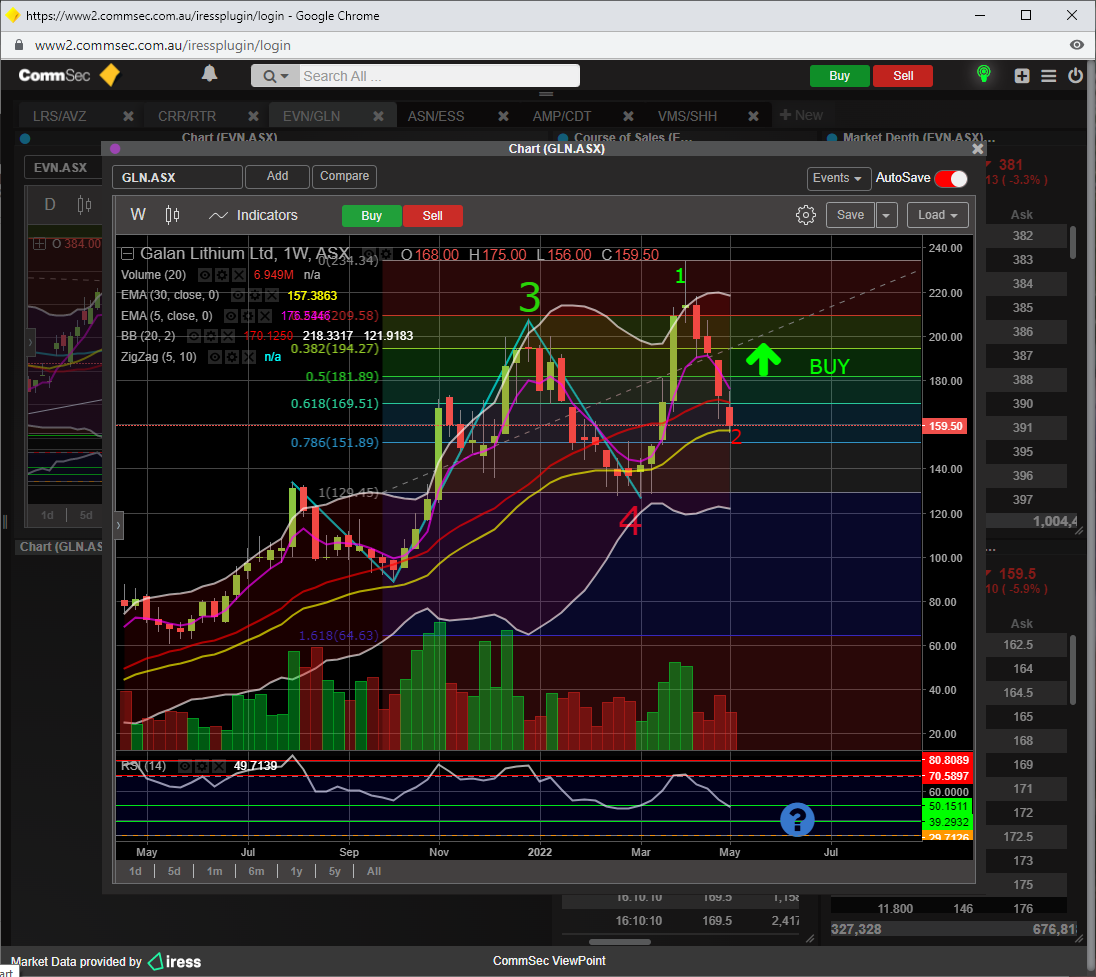This screenshot has height=977, width=1096.
Task: Open the search category dropdown
Action: [275, 75]
